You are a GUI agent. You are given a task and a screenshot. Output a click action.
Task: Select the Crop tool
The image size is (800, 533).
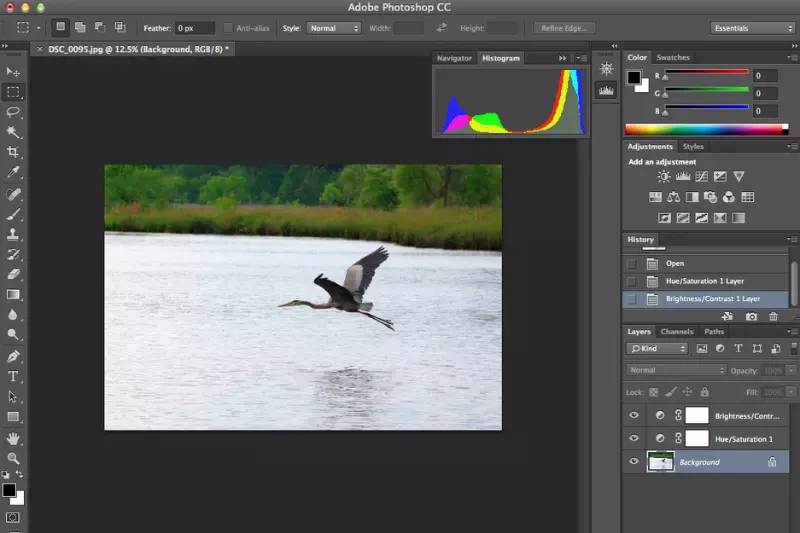point(13,152)
